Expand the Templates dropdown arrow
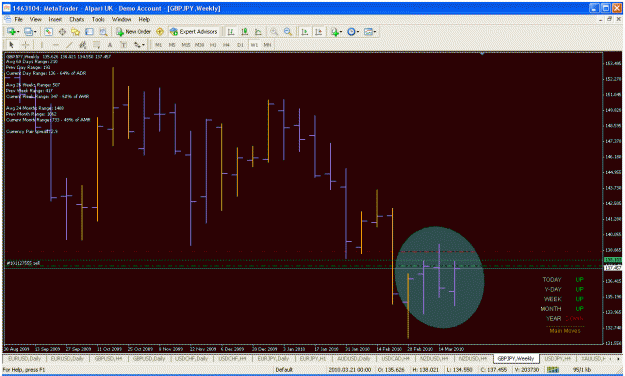The width and height of the screenshot is (625, 376). pos(374,32)
